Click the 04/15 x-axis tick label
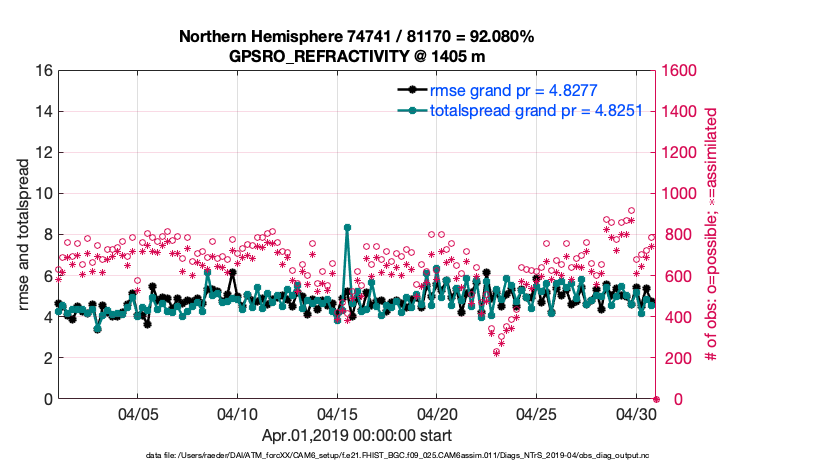Image resolution: width=830 pixels, height=470 pixels. (x=337, y=415)
